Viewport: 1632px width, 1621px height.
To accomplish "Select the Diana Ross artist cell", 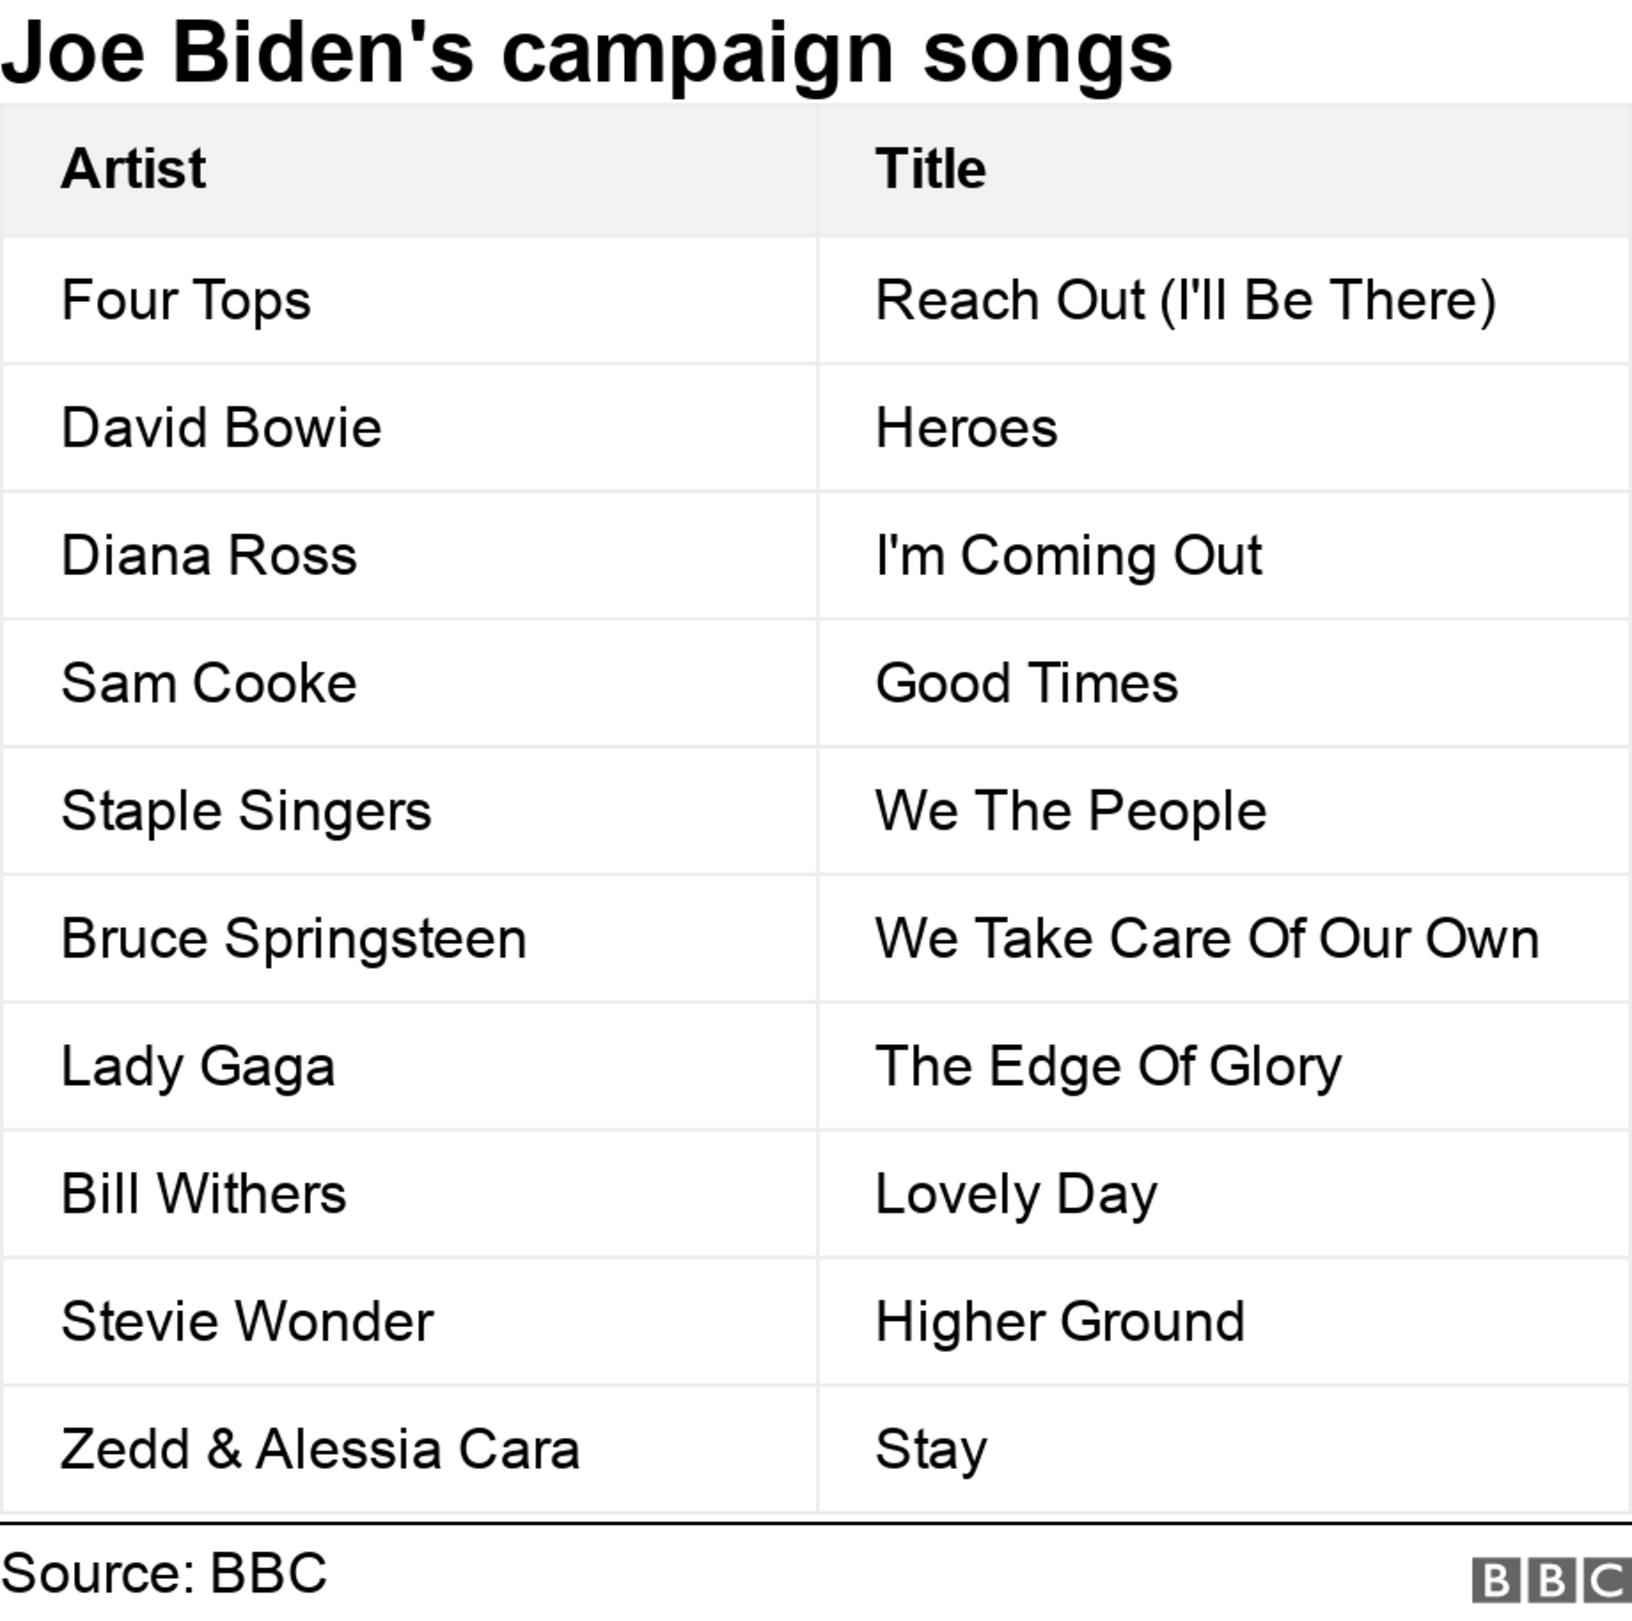I will pos(209,555).
